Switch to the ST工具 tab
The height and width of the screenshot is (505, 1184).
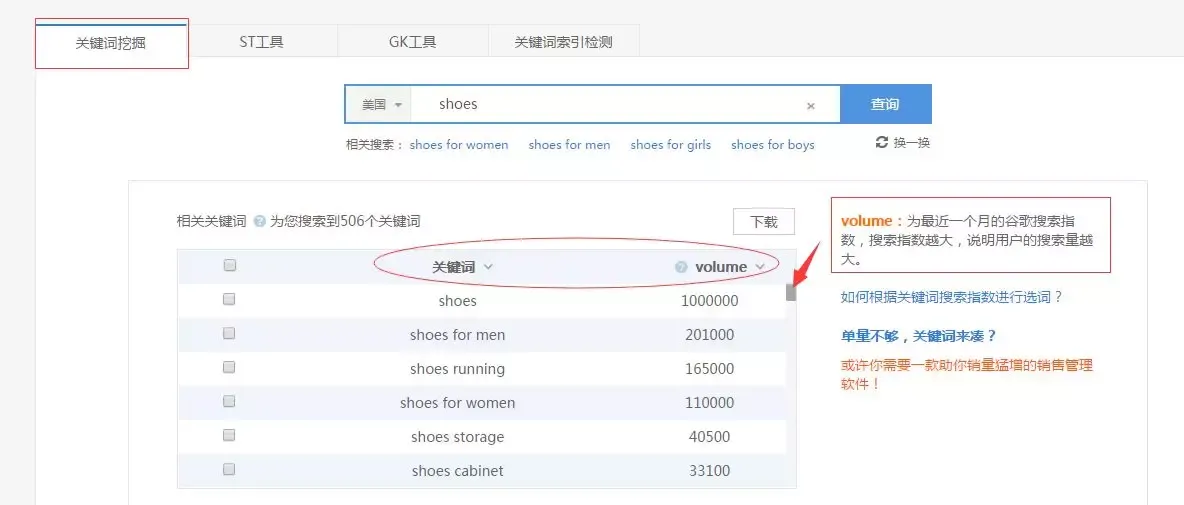coord(261,42)
